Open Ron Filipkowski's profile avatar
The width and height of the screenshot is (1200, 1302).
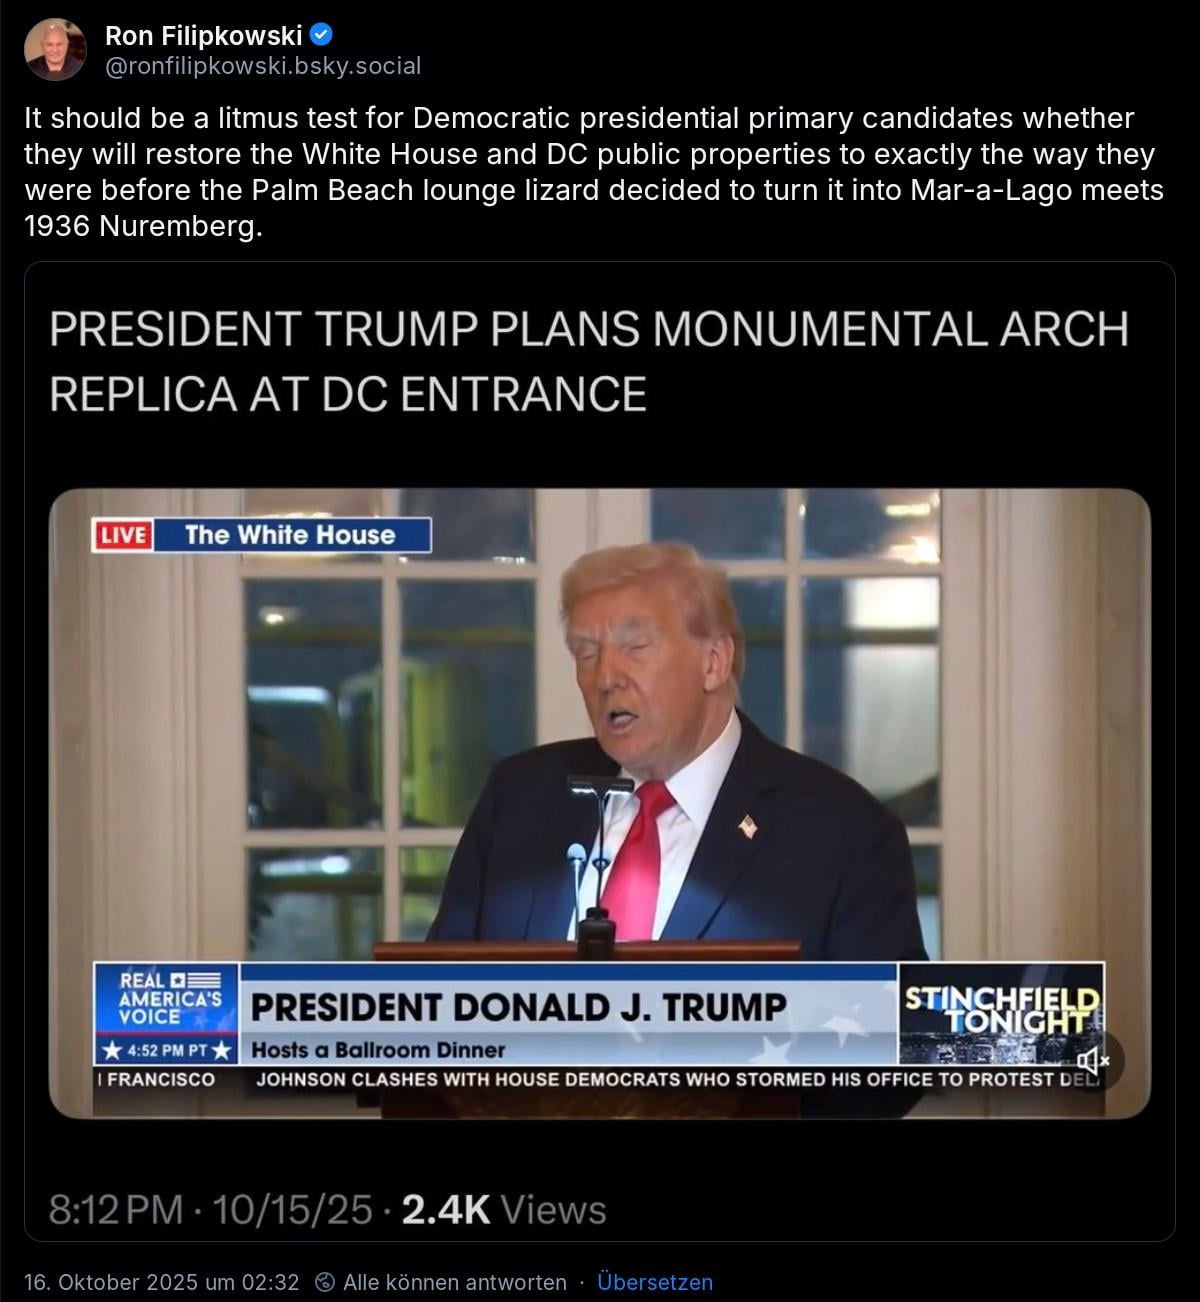pos(55,49)
